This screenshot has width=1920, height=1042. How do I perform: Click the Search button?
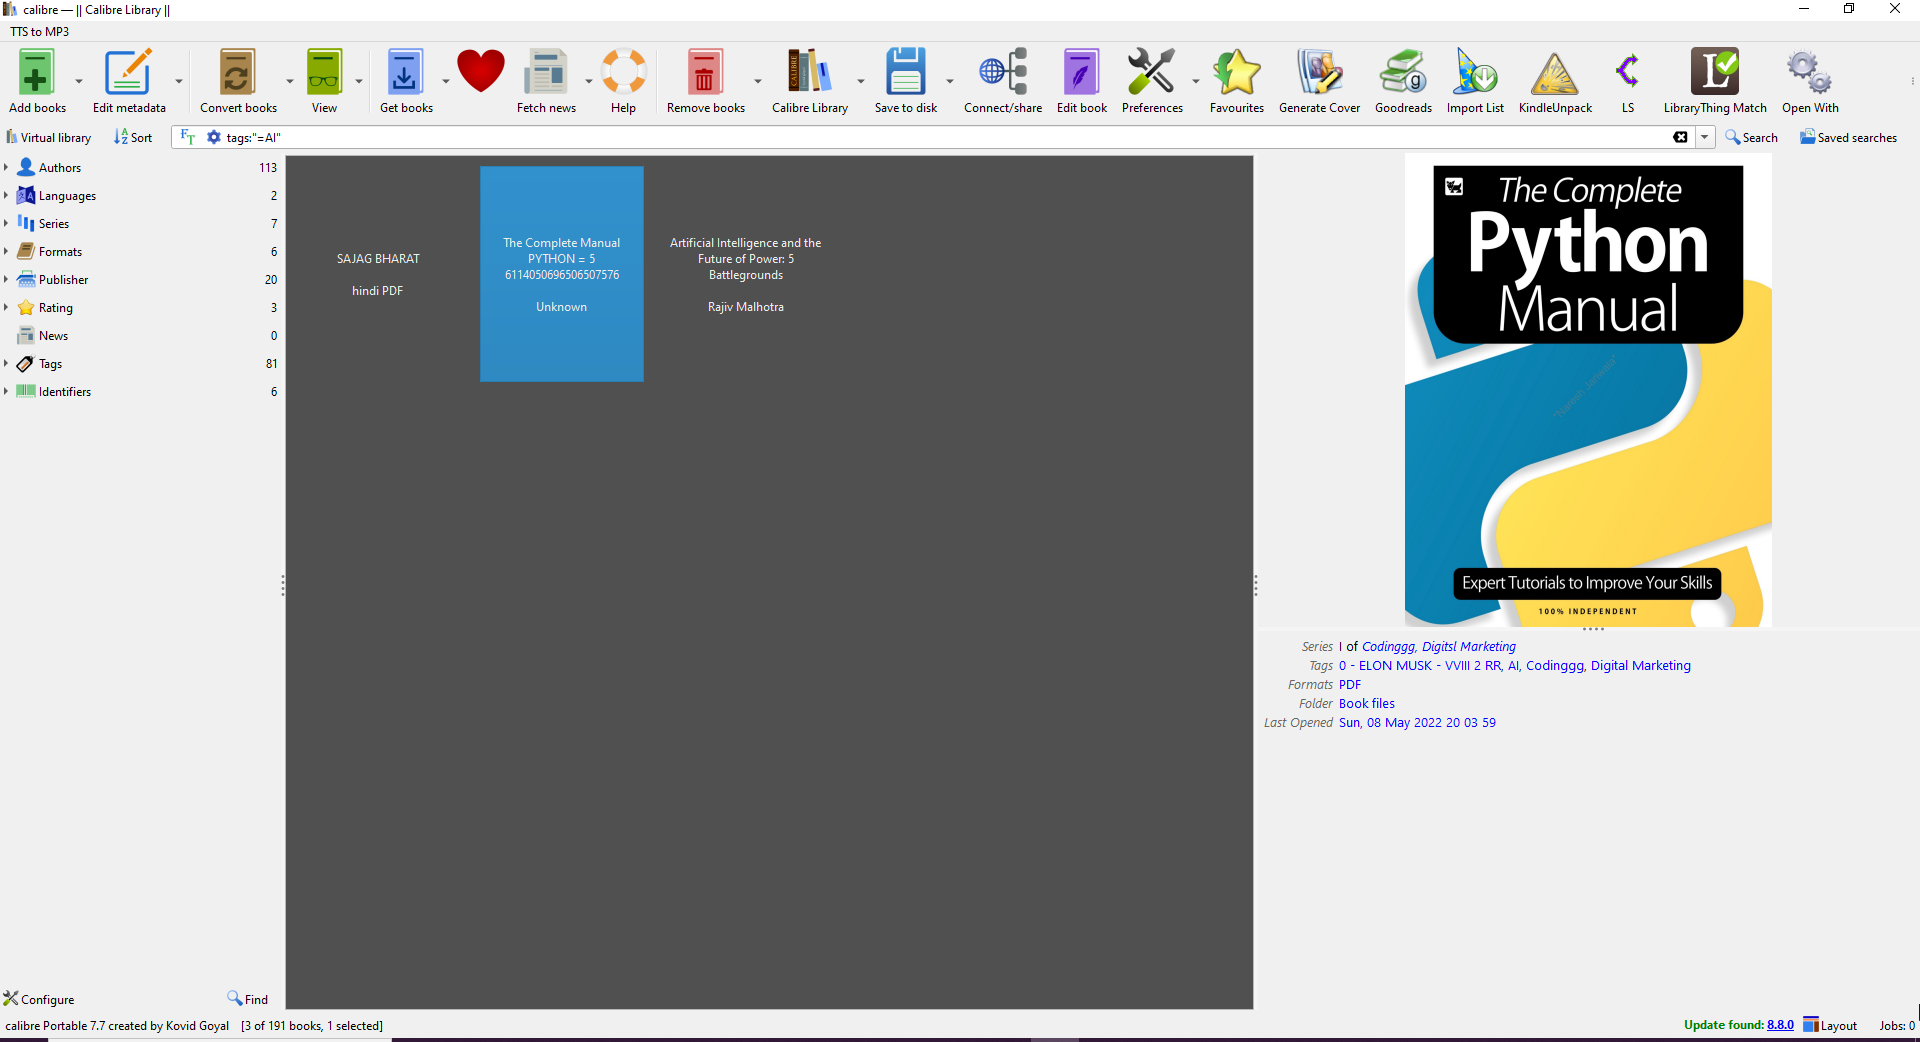pos(1751,137)
